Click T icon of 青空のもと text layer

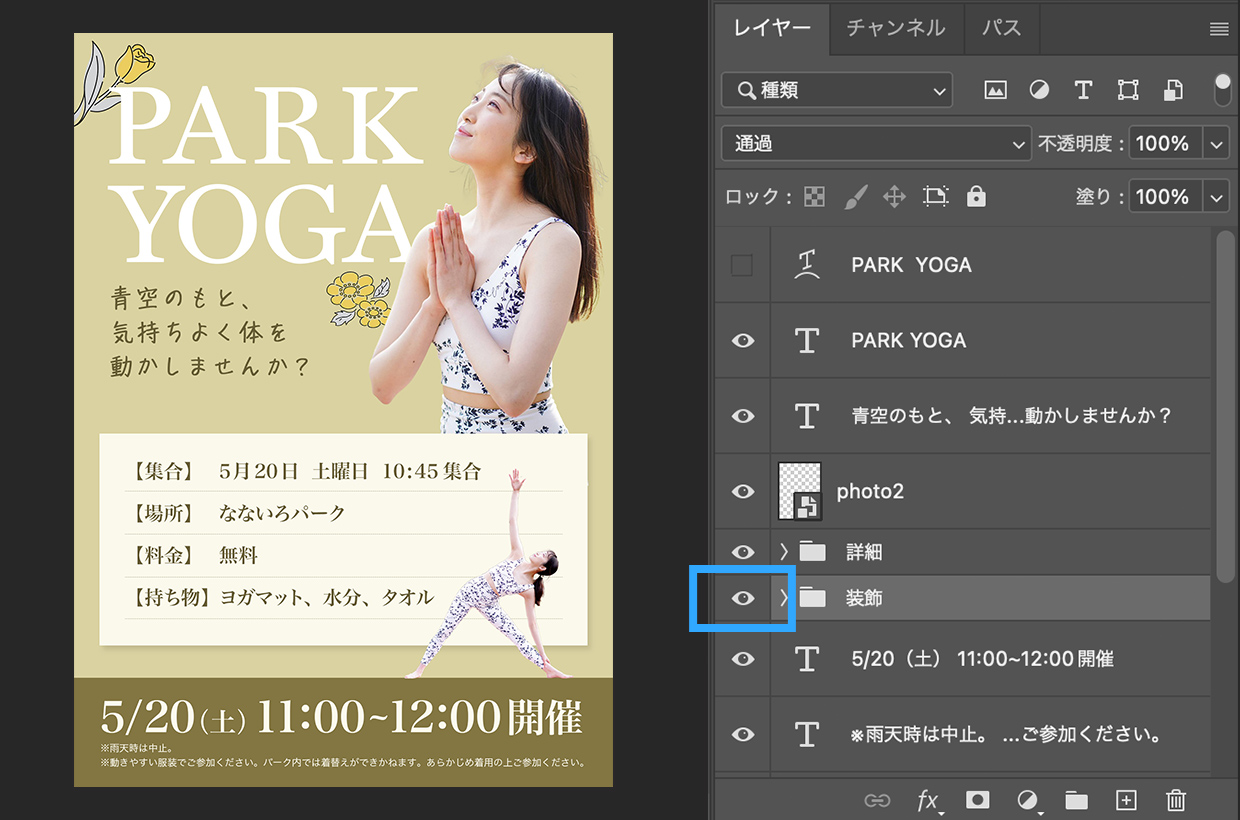807,415
